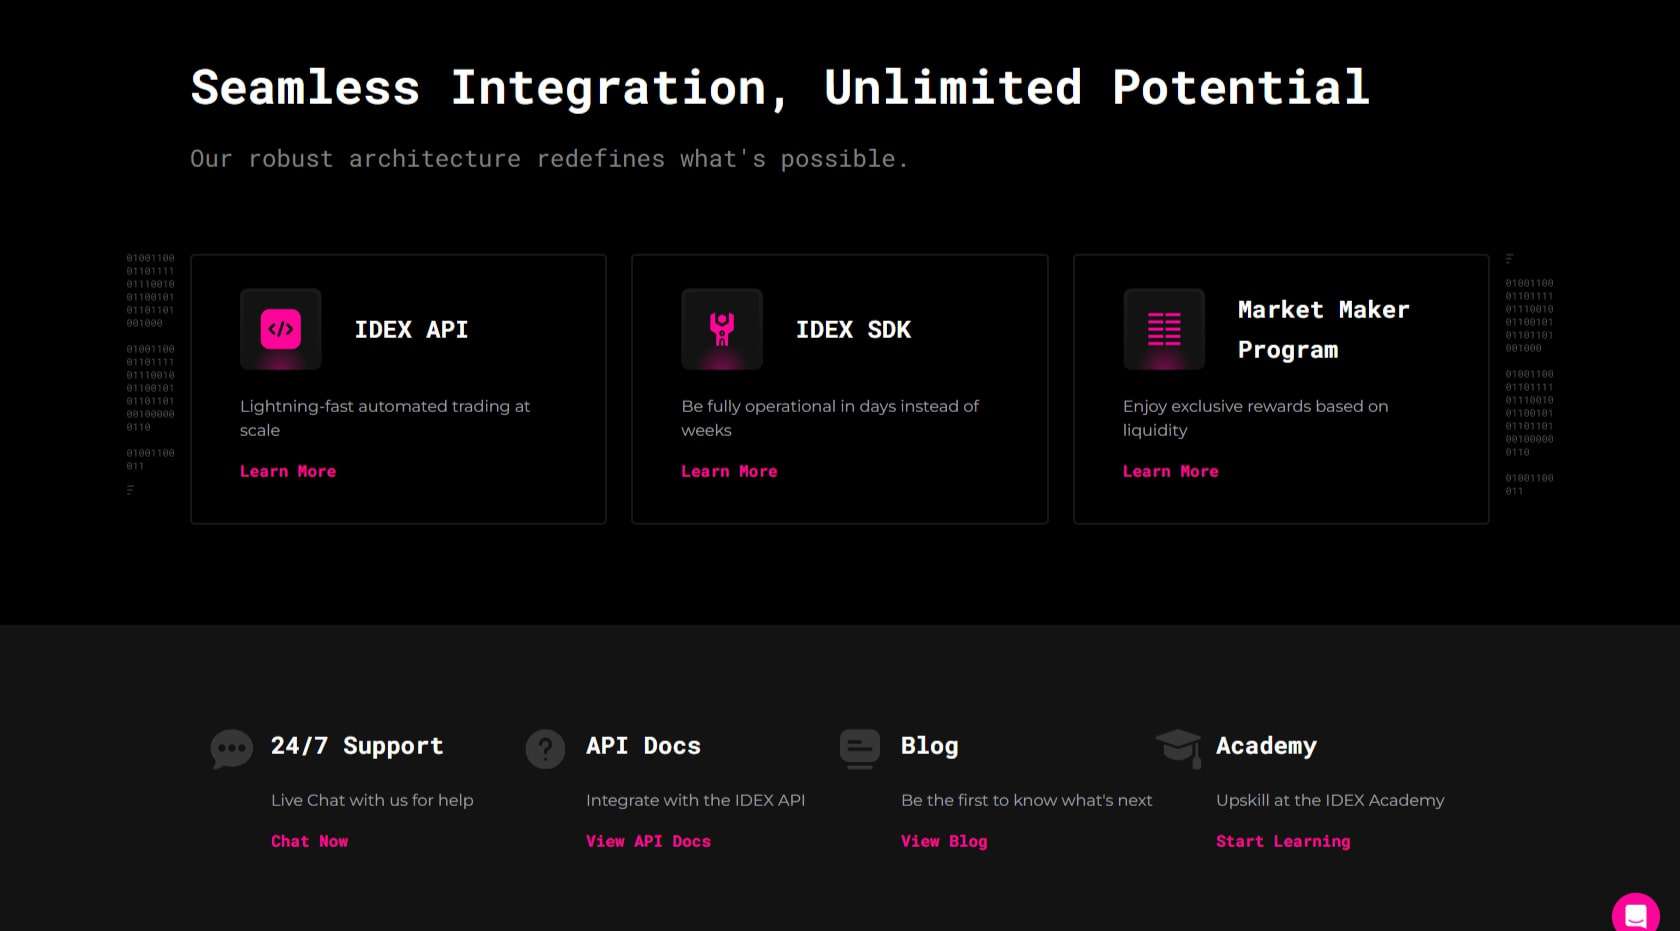The height and width of the screenshot is (931, 1680).
Task: Open the View API Docs link
Action: click(x=648, y=841)
